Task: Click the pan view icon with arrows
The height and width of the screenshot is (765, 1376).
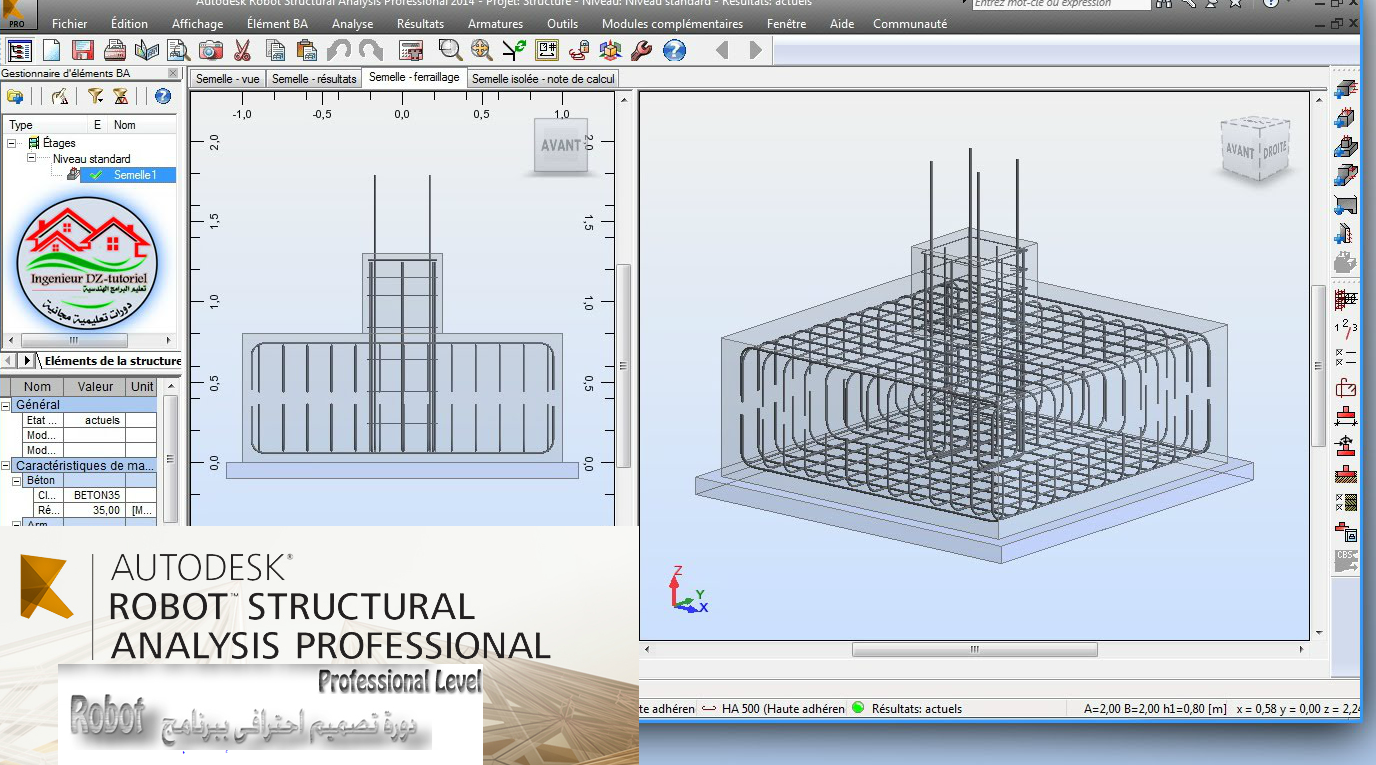Action: (482, 50)
